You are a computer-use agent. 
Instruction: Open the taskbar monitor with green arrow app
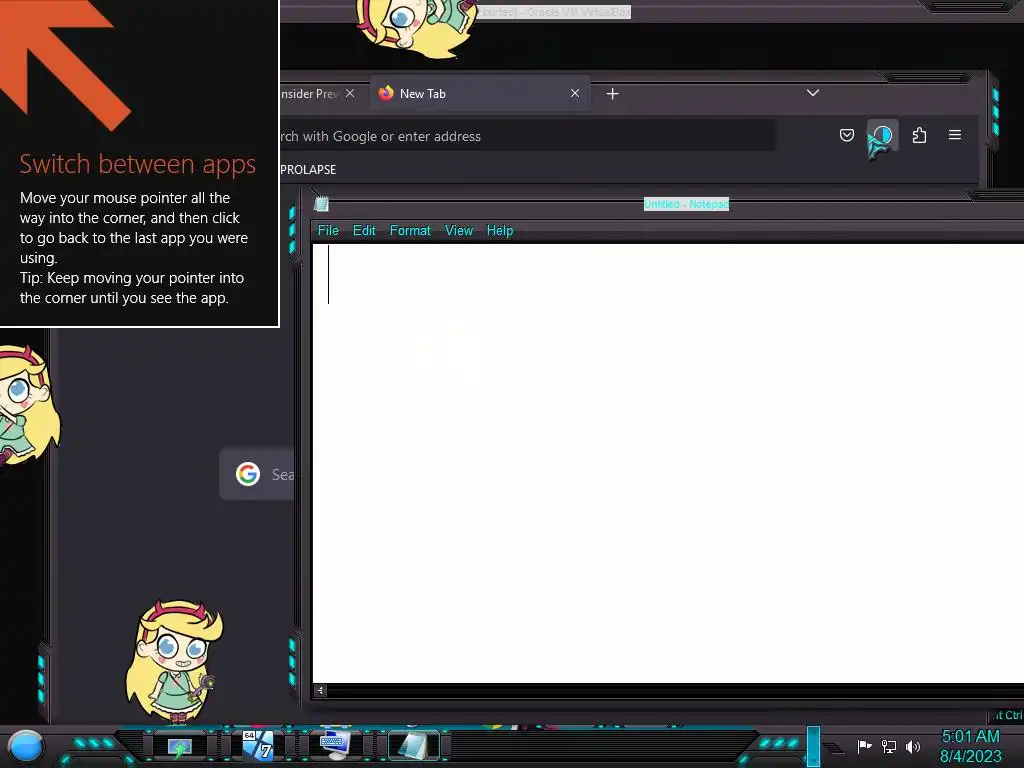pyautogui.click(x=180, y=747)
